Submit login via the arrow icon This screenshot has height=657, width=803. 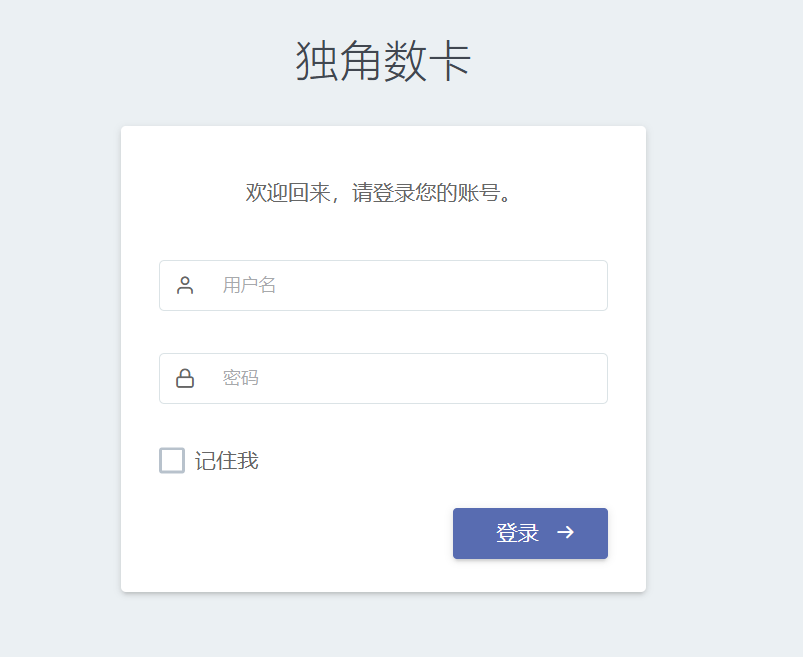(x=566, y=533)
